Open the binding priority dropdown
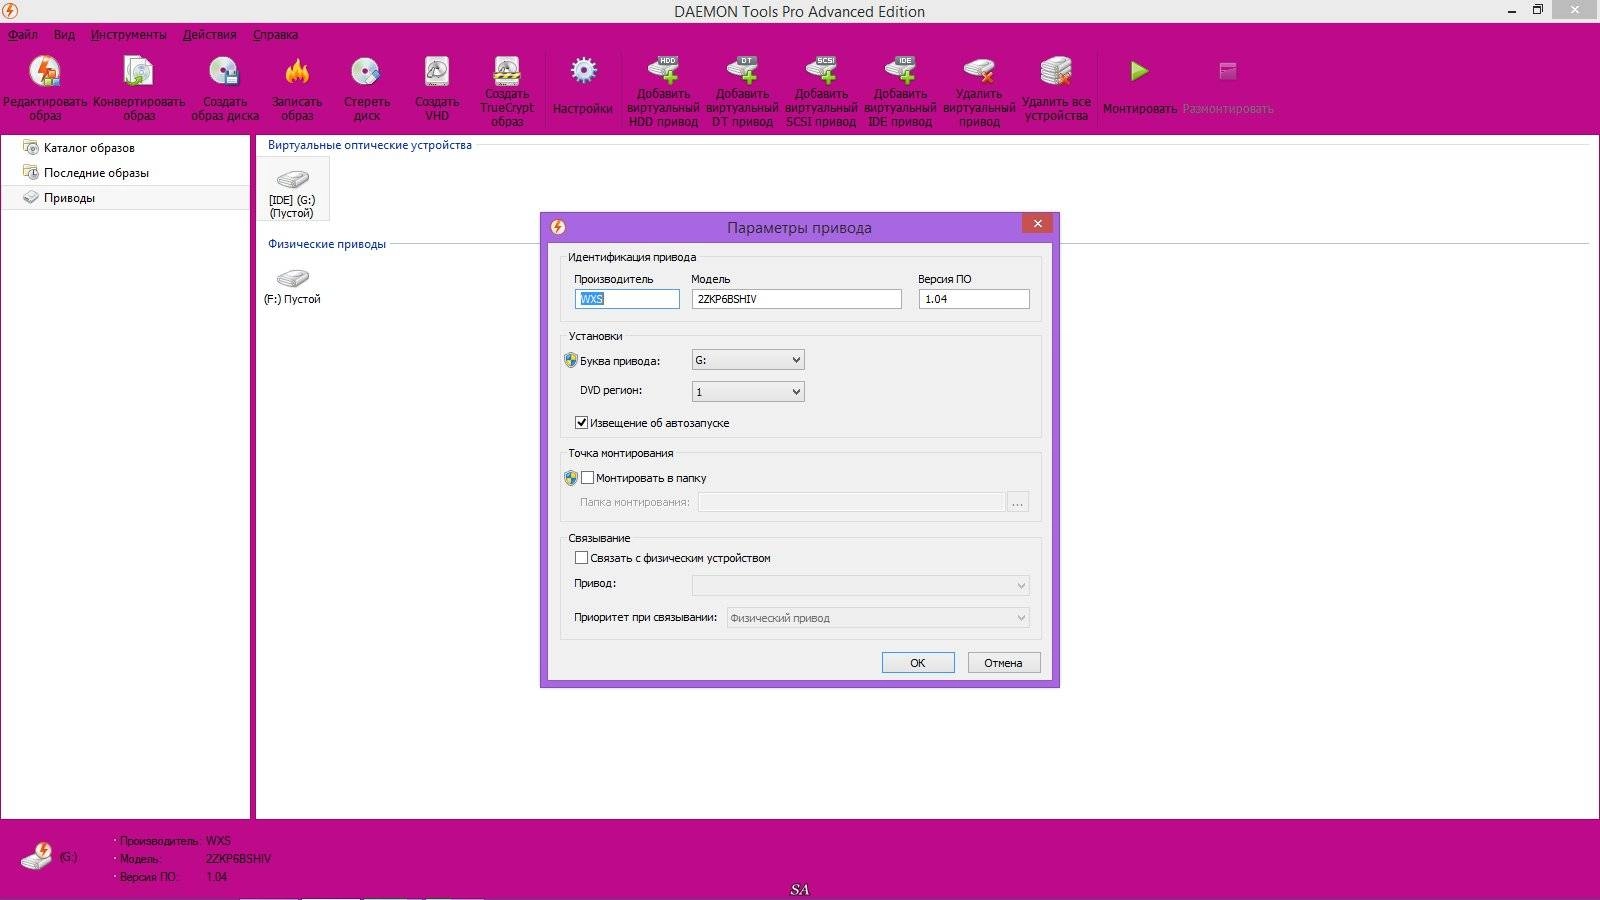 (x=878, y=618)
